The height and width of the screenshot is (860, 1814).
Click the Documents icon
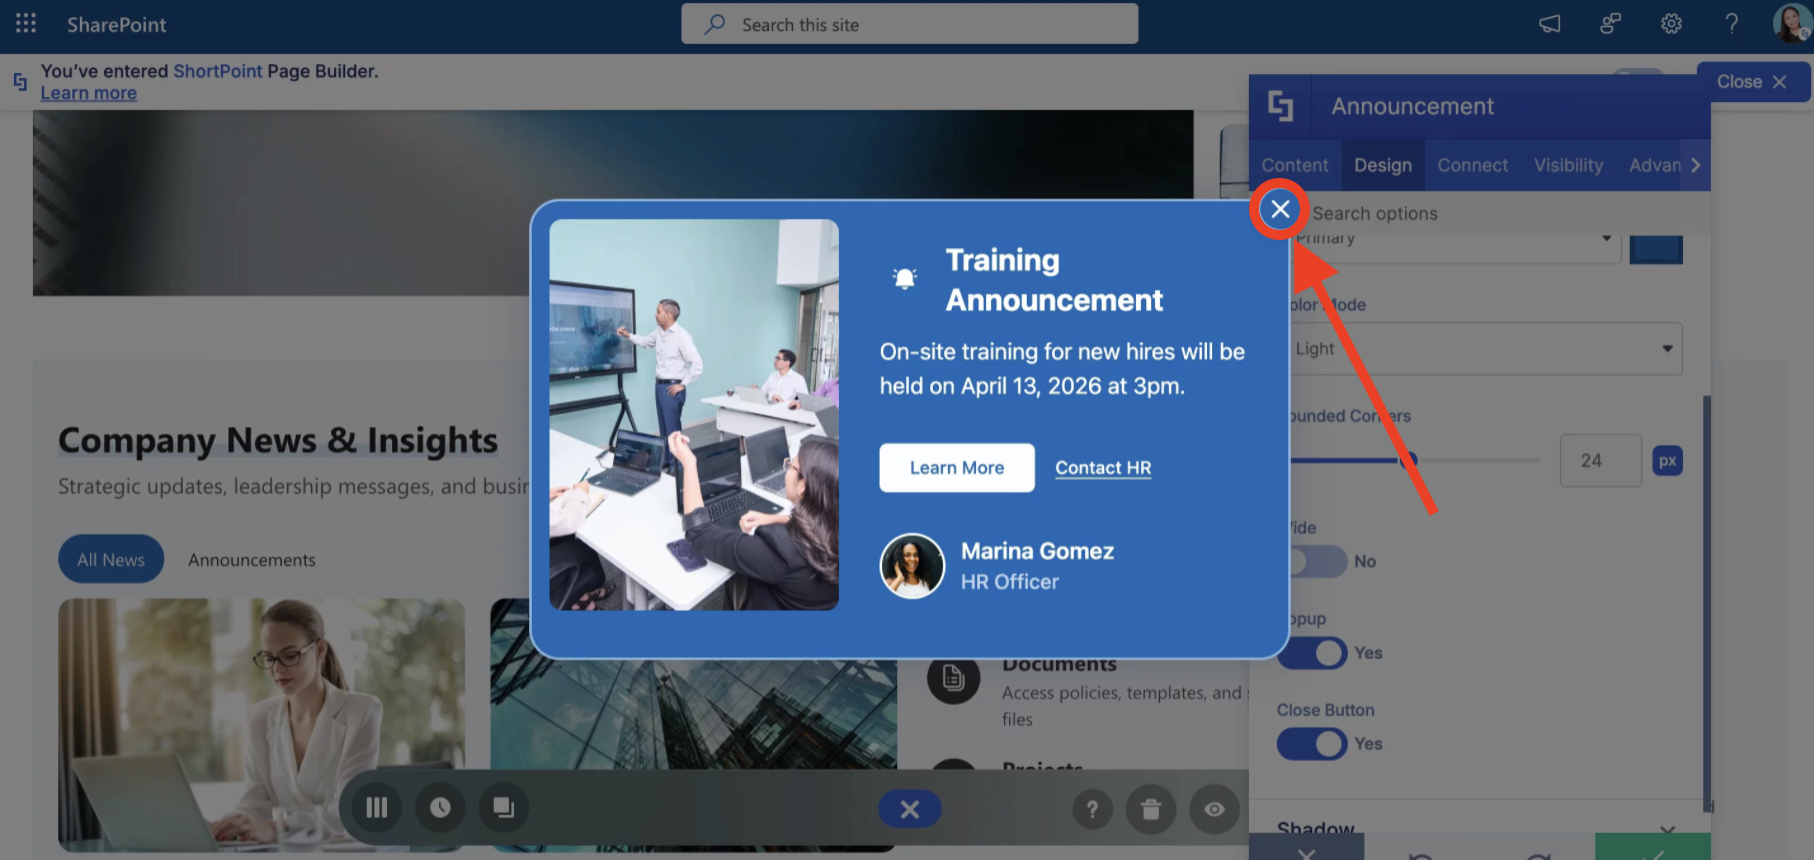953,678
